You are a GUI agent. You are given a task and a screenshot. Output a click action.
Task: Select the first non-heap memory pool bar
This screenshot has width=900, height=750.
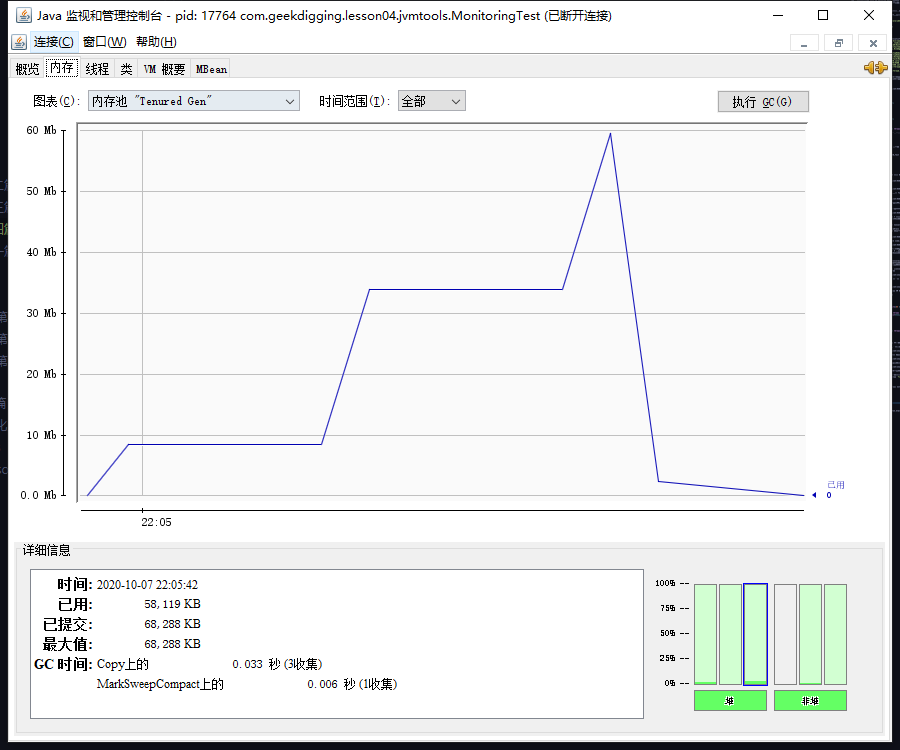pos(785,634)
